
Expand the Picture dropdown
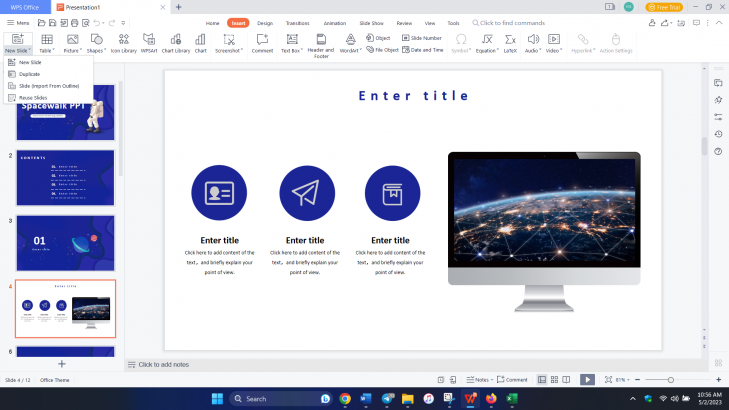(x=81, y=51)
